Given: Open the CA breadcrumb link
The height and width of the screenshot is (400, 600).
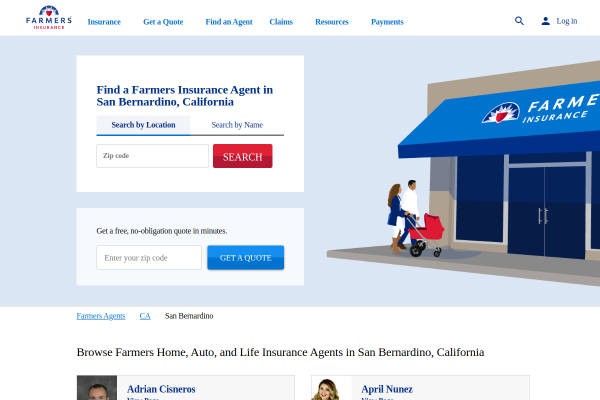Looking at the screenshot, I should pos(145,316).
